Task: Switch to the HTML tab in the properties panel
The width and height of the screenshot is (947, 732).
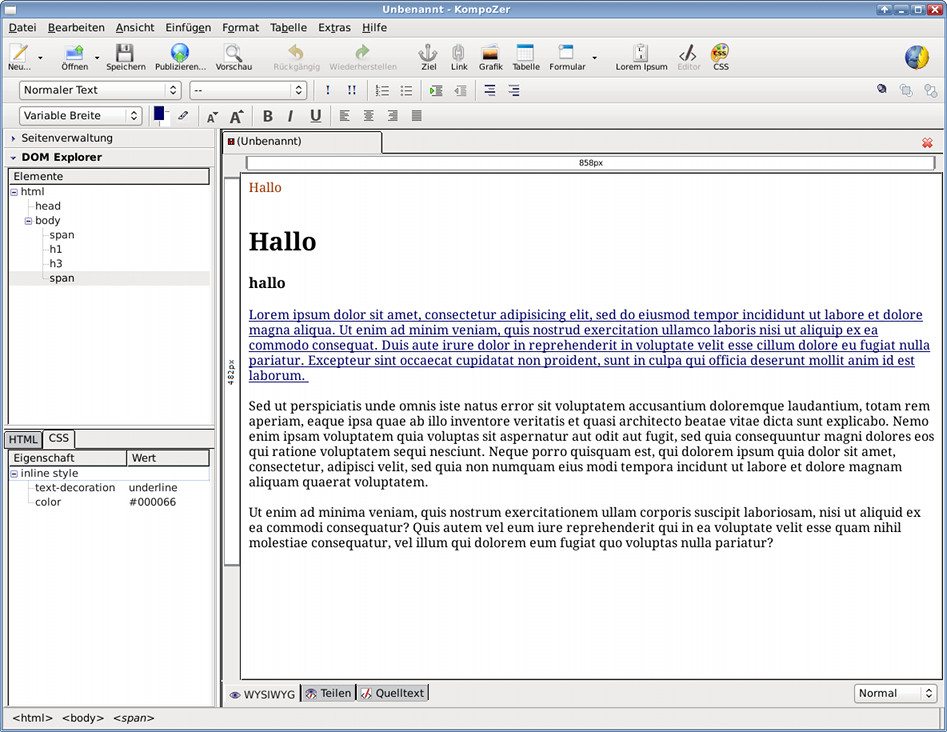Action: 23,440
